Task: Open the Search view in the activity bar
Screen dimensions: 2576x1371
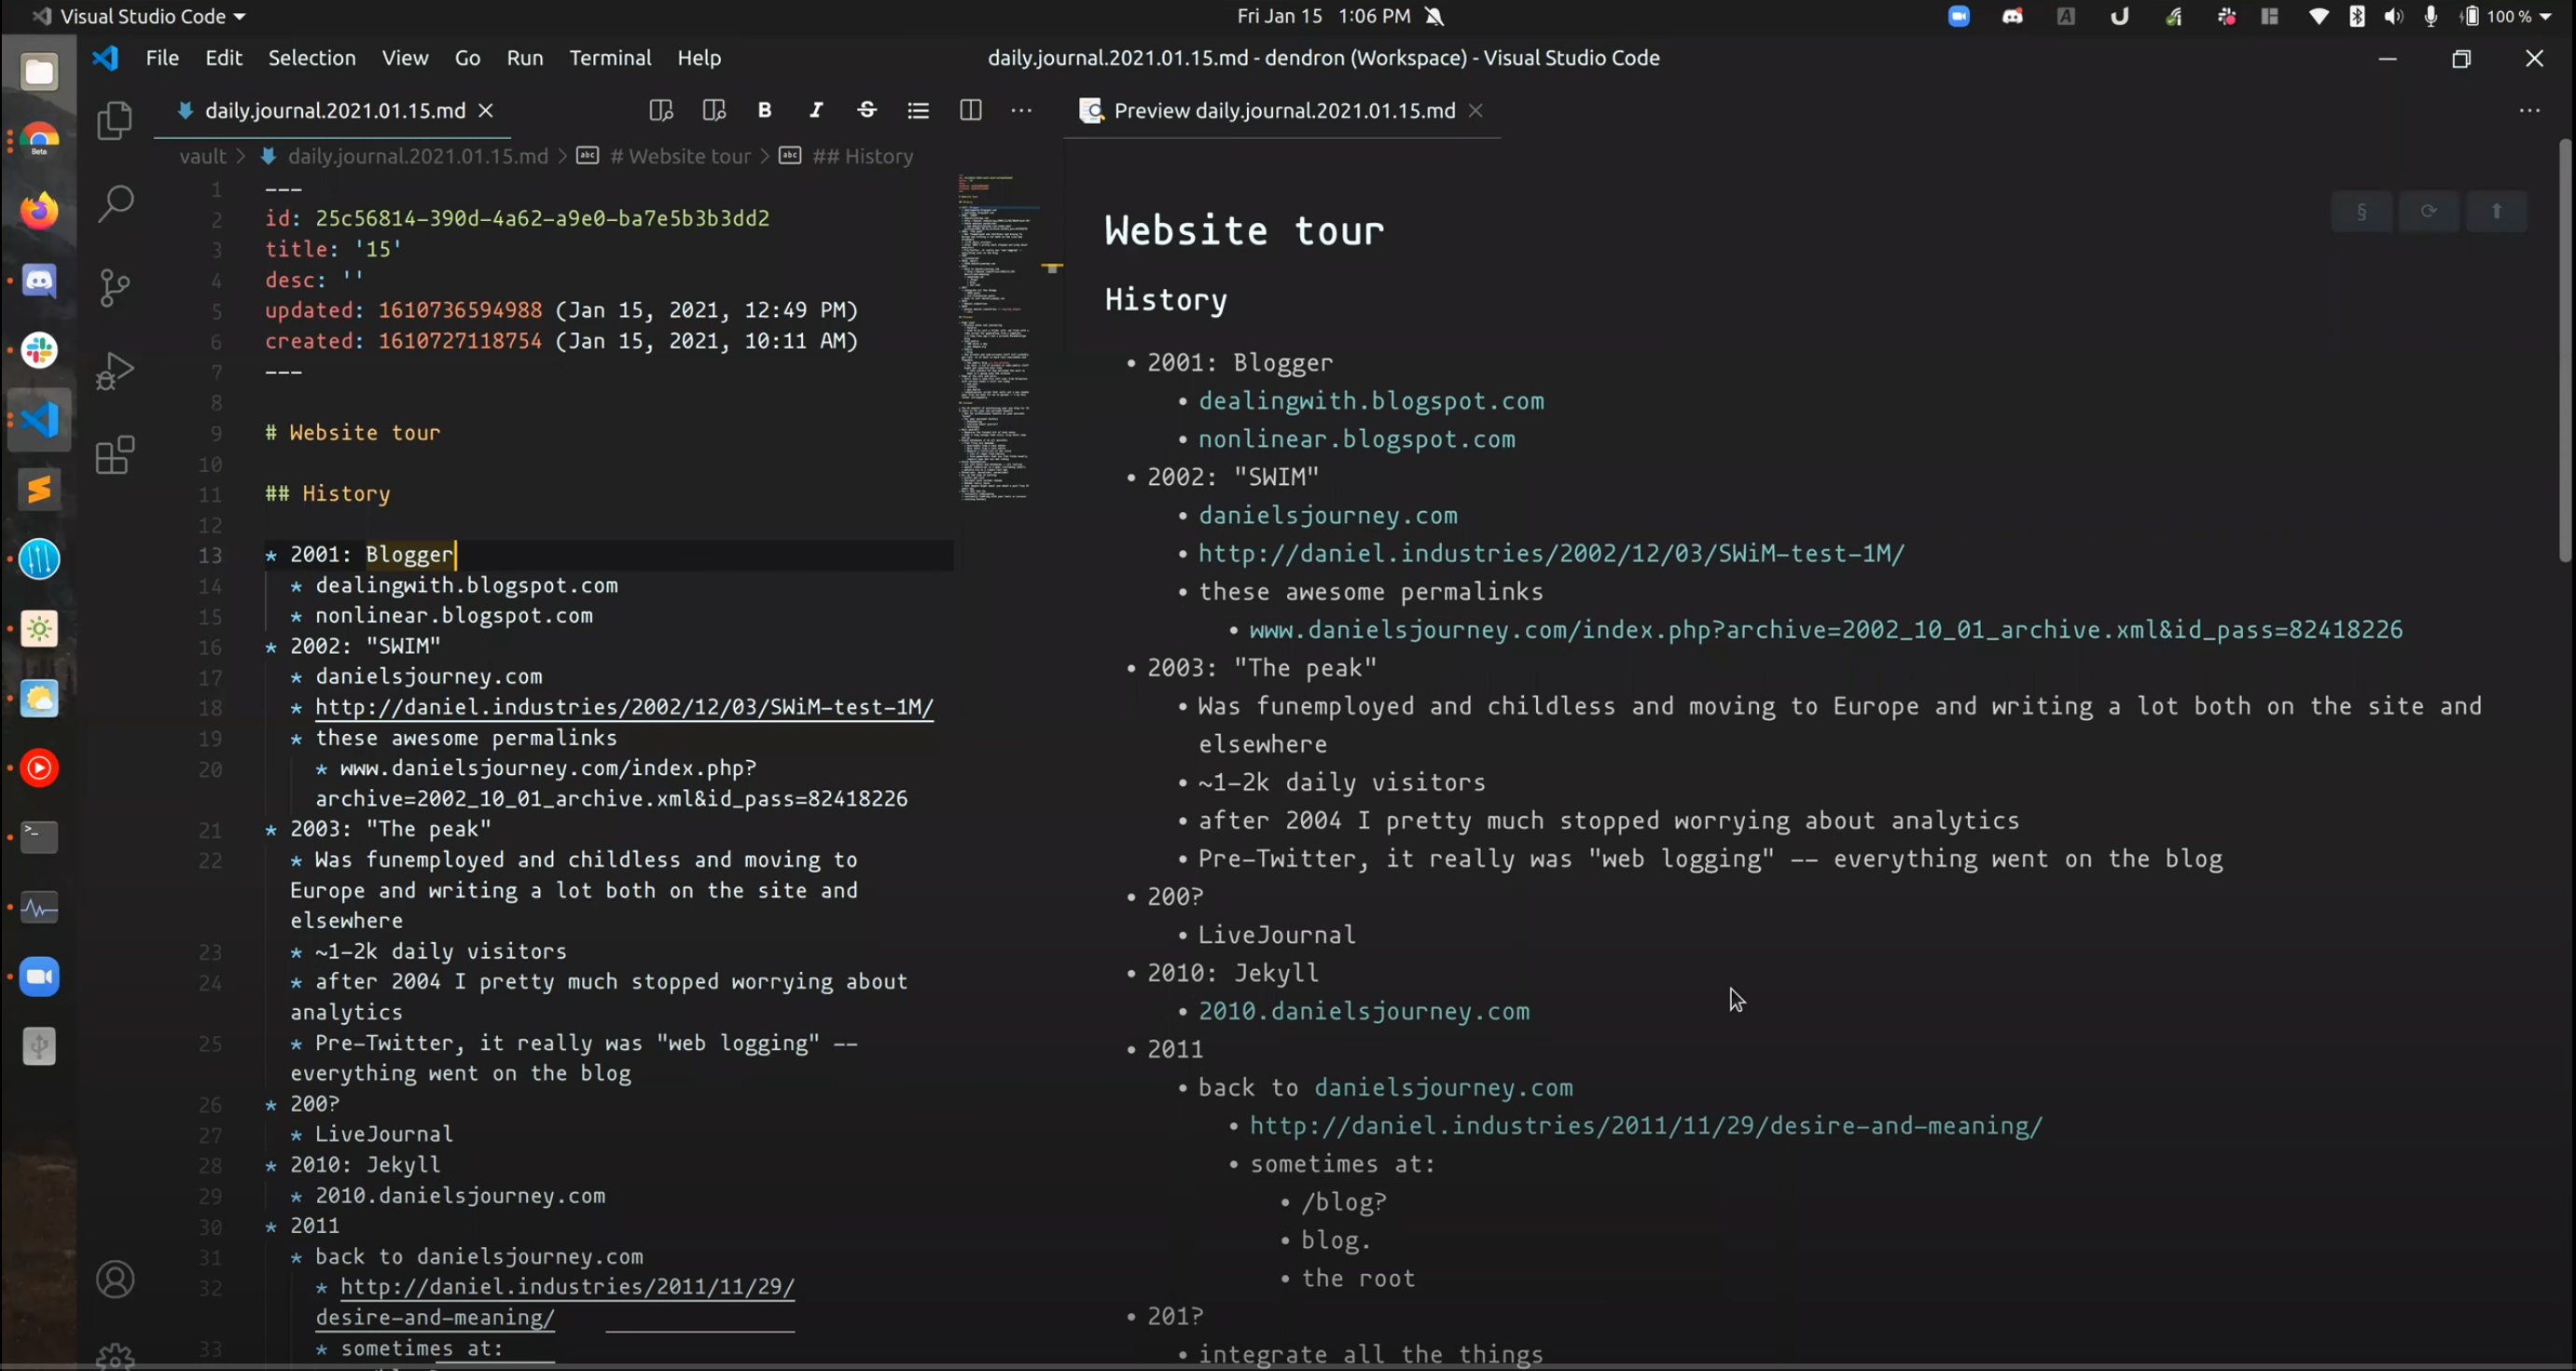Action: (x=115, y=204)
